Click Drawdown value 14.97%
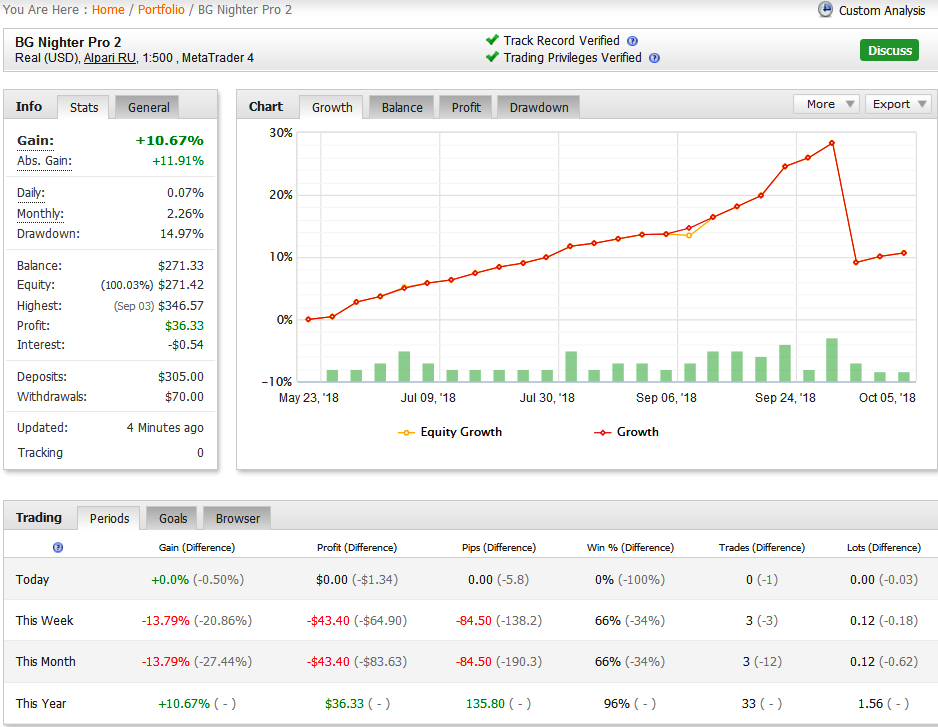The image size is (938, 727). tap(182, 234)
